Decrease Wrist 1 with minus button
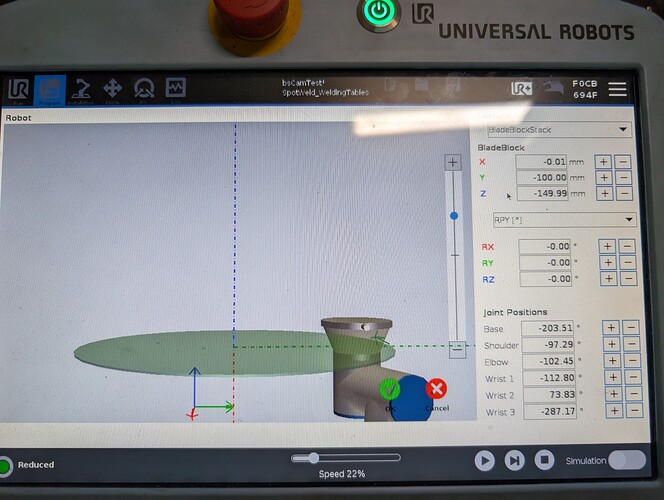 pyautogui.click(x=633, y=377)
